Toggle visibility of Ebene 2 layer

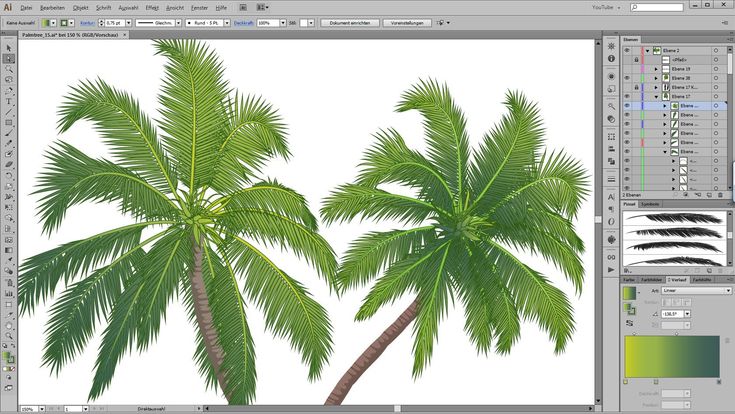627,50
